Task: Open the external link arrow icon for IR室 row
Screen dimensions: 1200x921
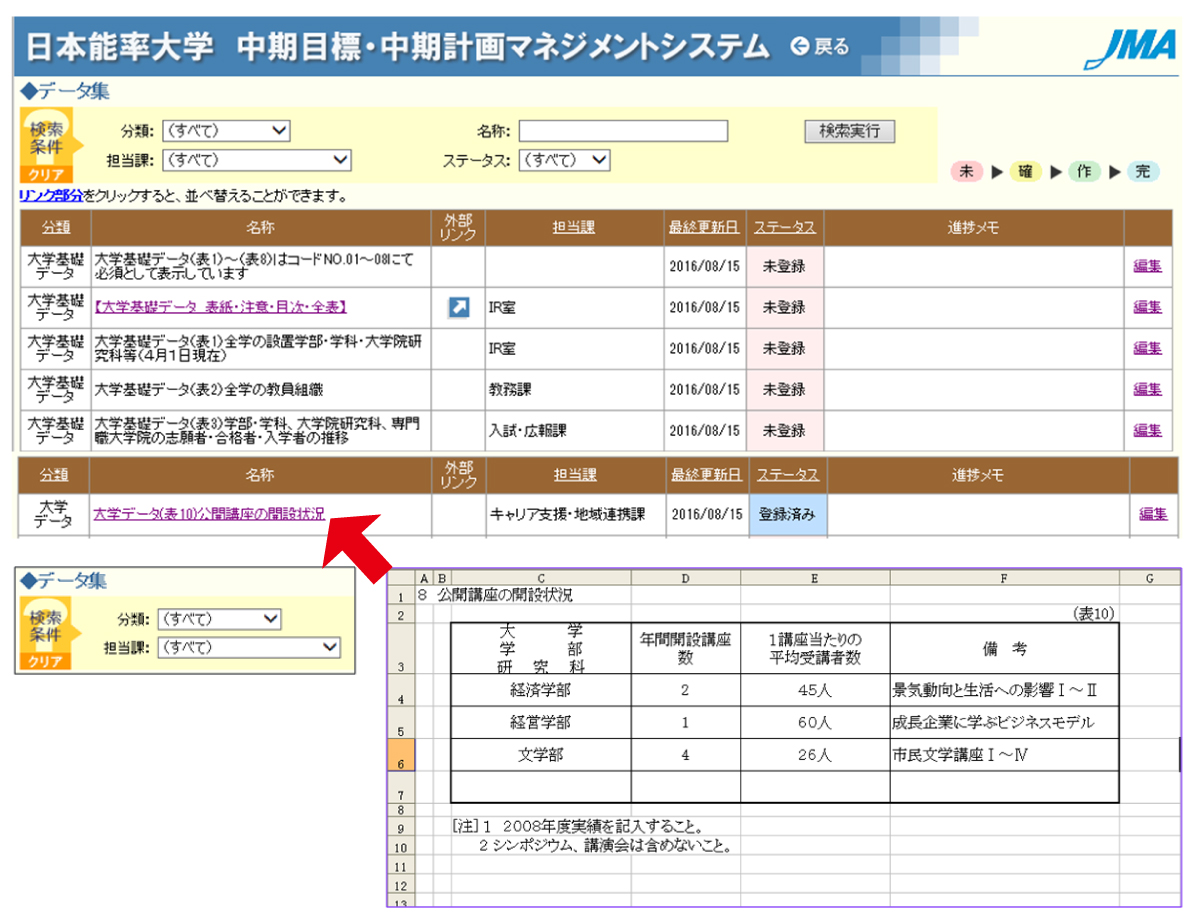Action: [458, 307]
